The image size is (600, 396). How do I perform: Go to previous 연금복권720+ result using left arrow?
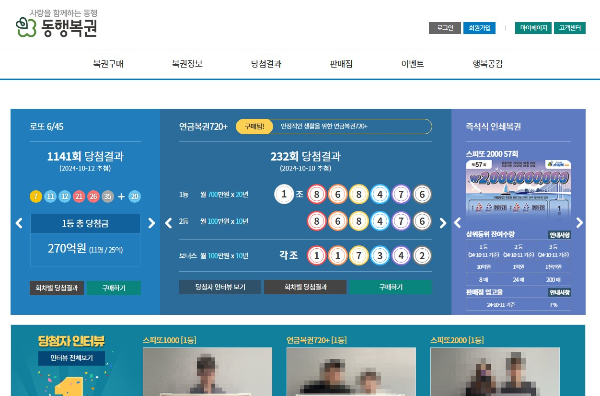[x=168, y=223]
